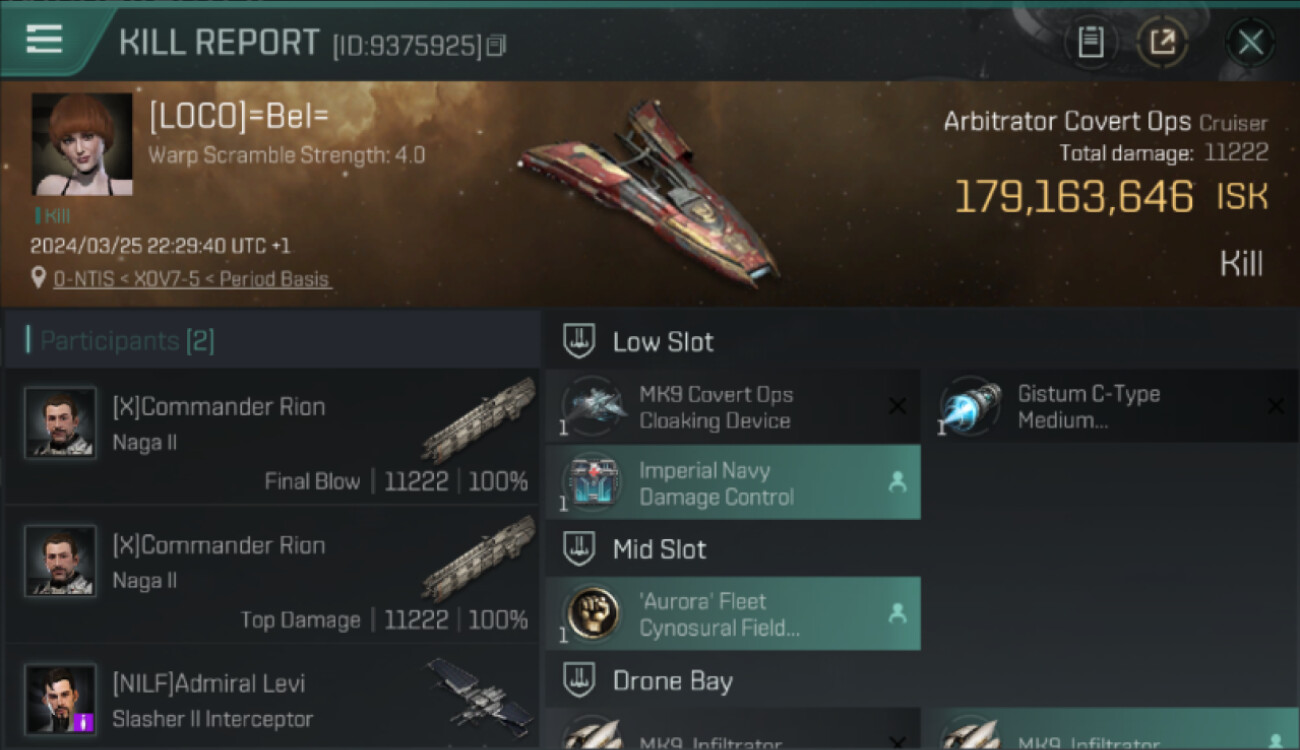Open the 0-NTIS location link

point(191,279)
